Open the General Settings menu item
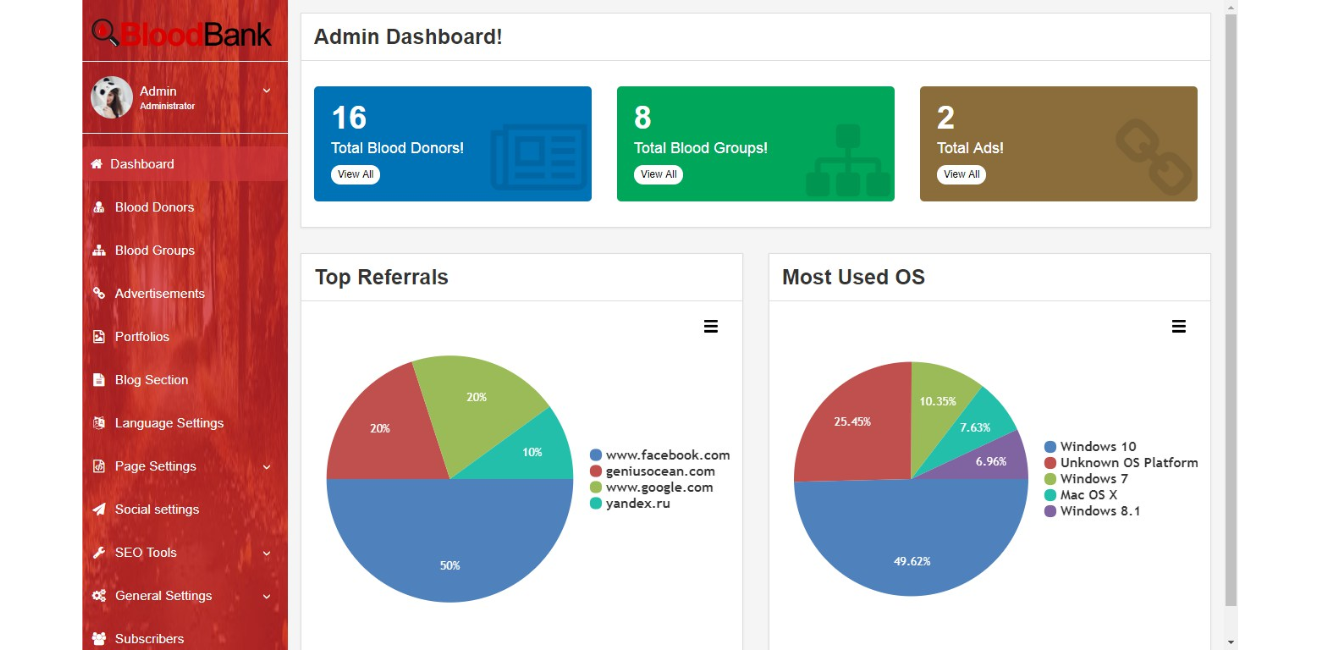Viewport: 1320px width, 650px height. pyautogui.click(x=163, y=596)
